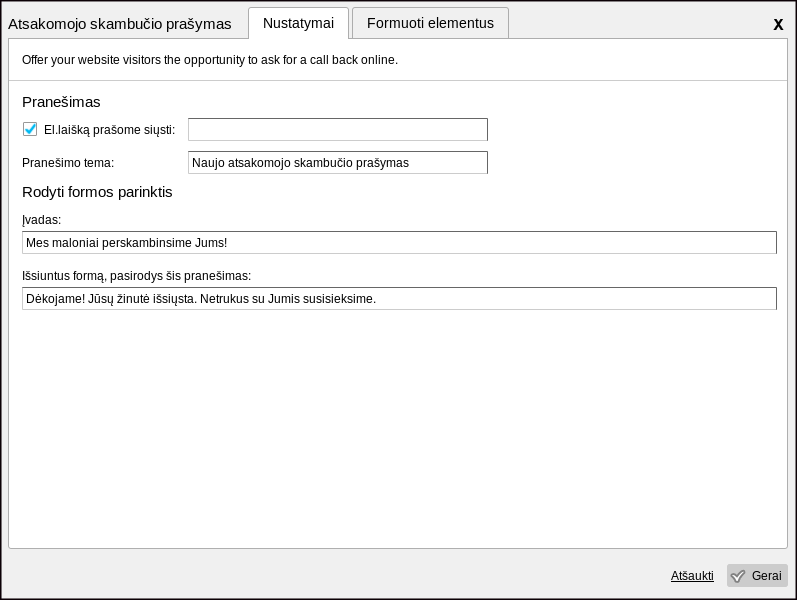This screenshot has height=600, width=797.
Task: Cancel via the Atšaukti link
Action: point(692,576)
